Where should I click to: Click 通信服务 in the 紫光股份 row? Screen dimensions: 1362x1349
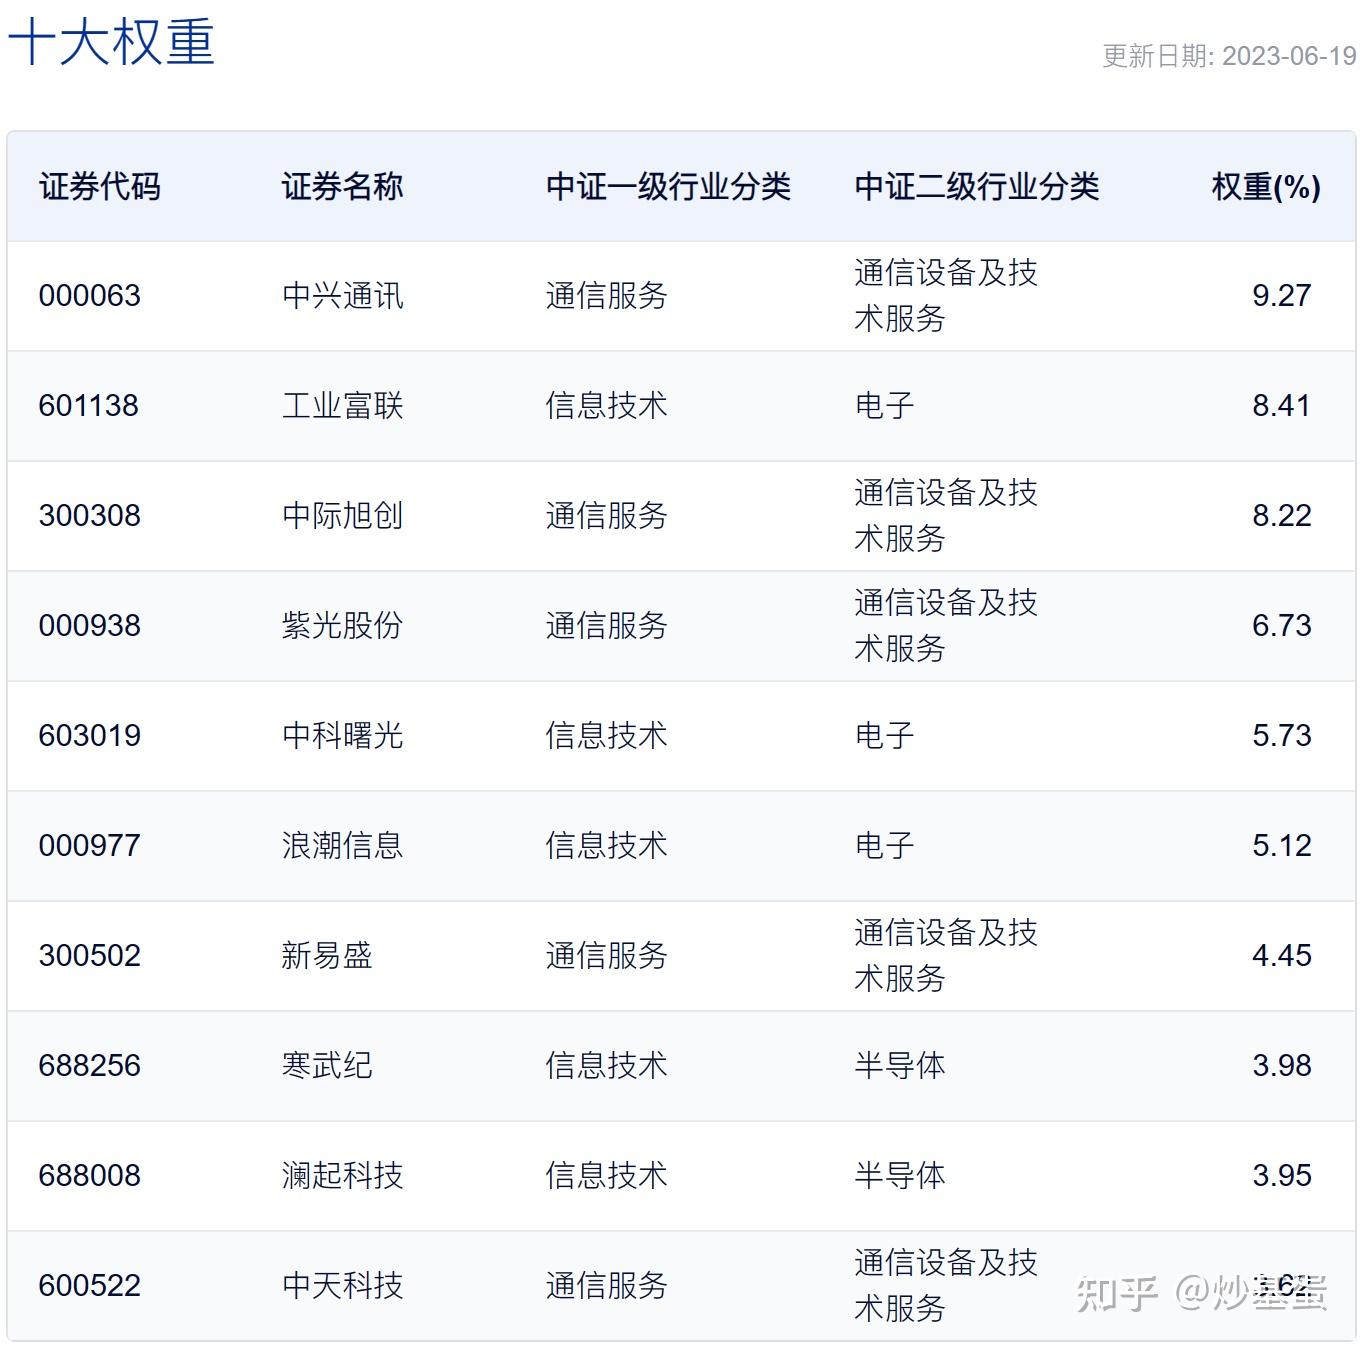(x=607, y=626)
